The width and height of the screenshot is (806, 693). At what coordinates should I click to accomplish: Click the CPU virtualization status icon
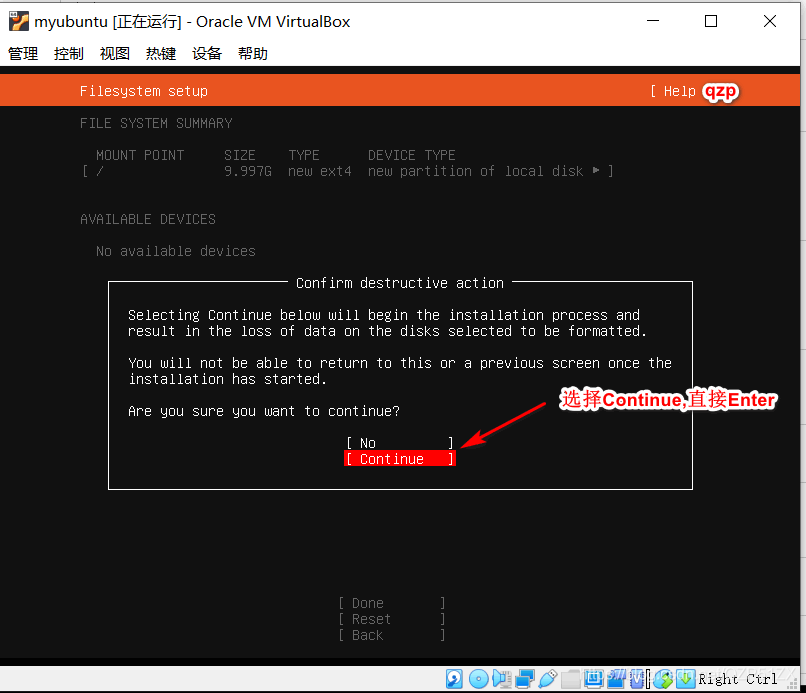(636, 679)
